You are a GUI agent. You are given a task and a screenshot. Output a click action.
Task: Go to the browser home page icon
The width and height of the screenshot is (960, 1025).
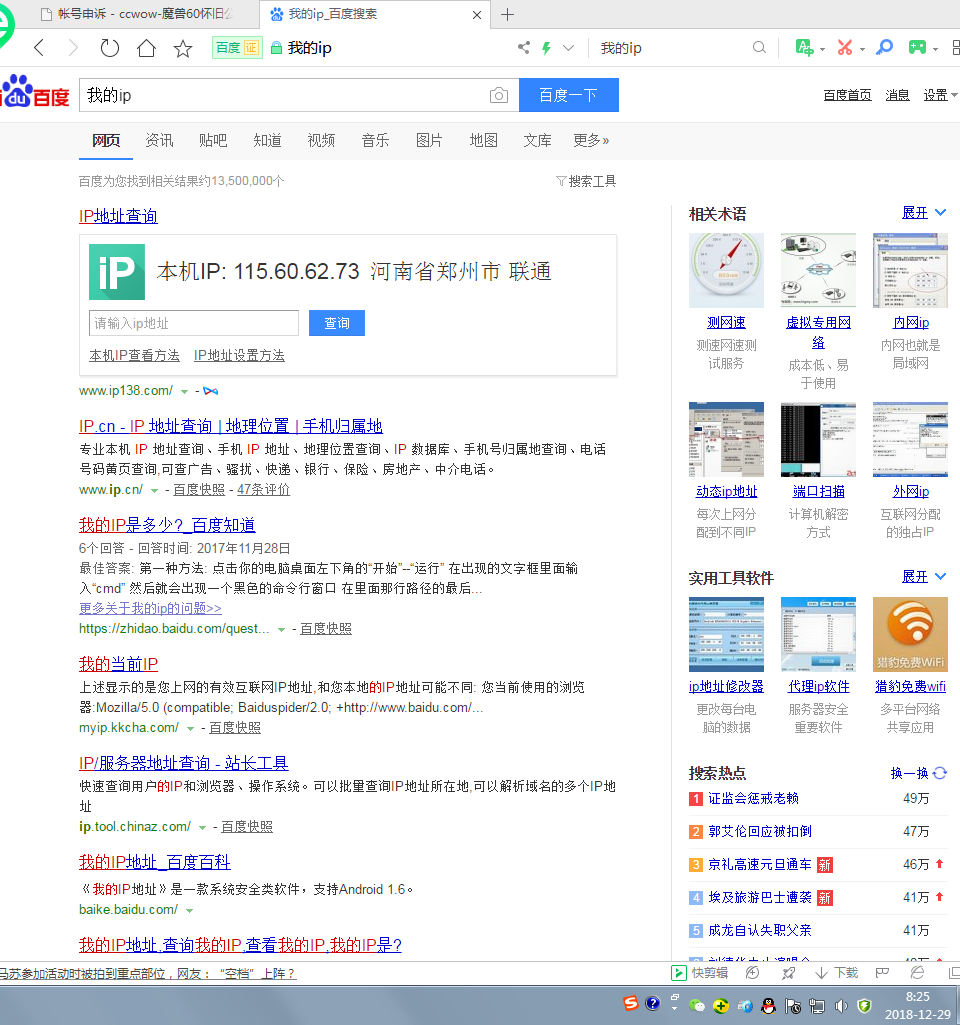[146, 48]
